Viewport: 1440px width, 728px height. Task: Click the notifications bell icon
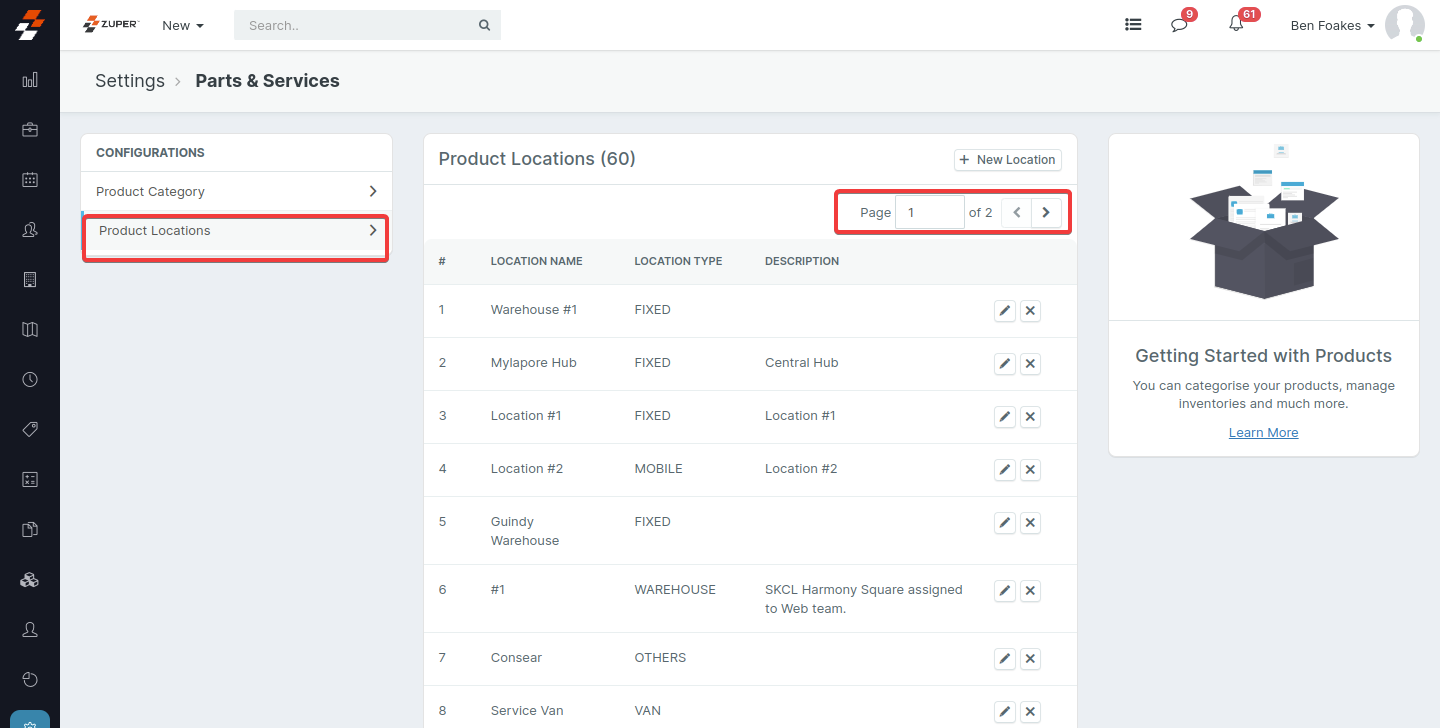click(x=1236, y=25)
